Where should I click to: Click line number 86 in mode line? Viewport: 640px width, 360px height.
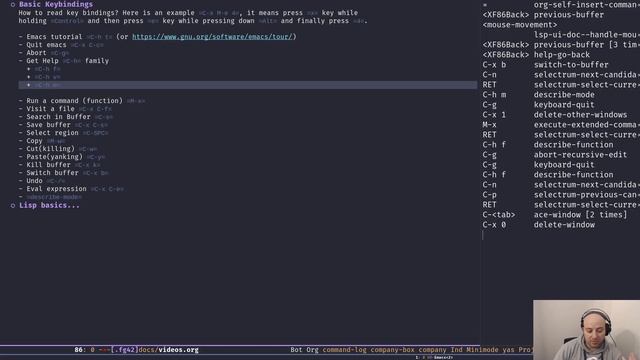(79, 350)
